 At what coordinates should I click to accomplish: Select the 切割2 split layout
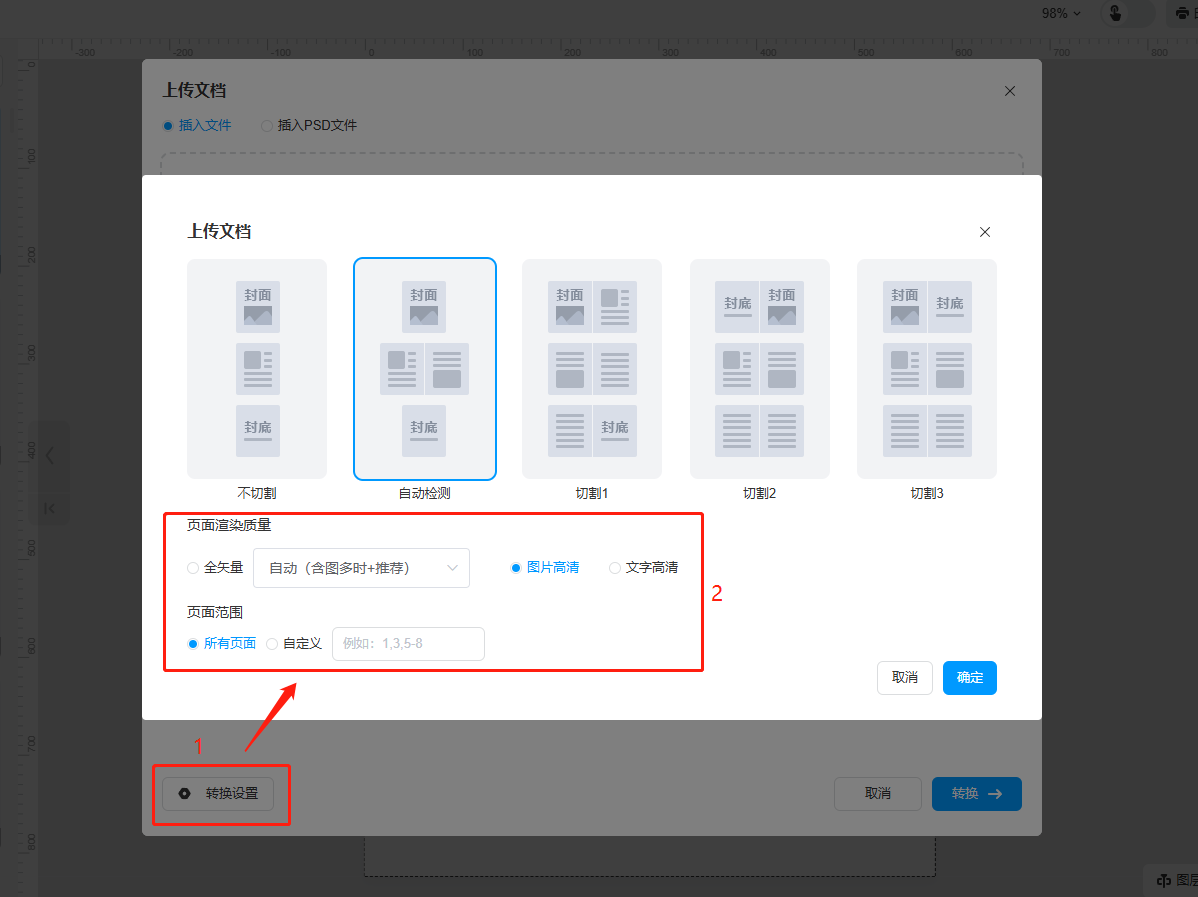click(759, 368)
